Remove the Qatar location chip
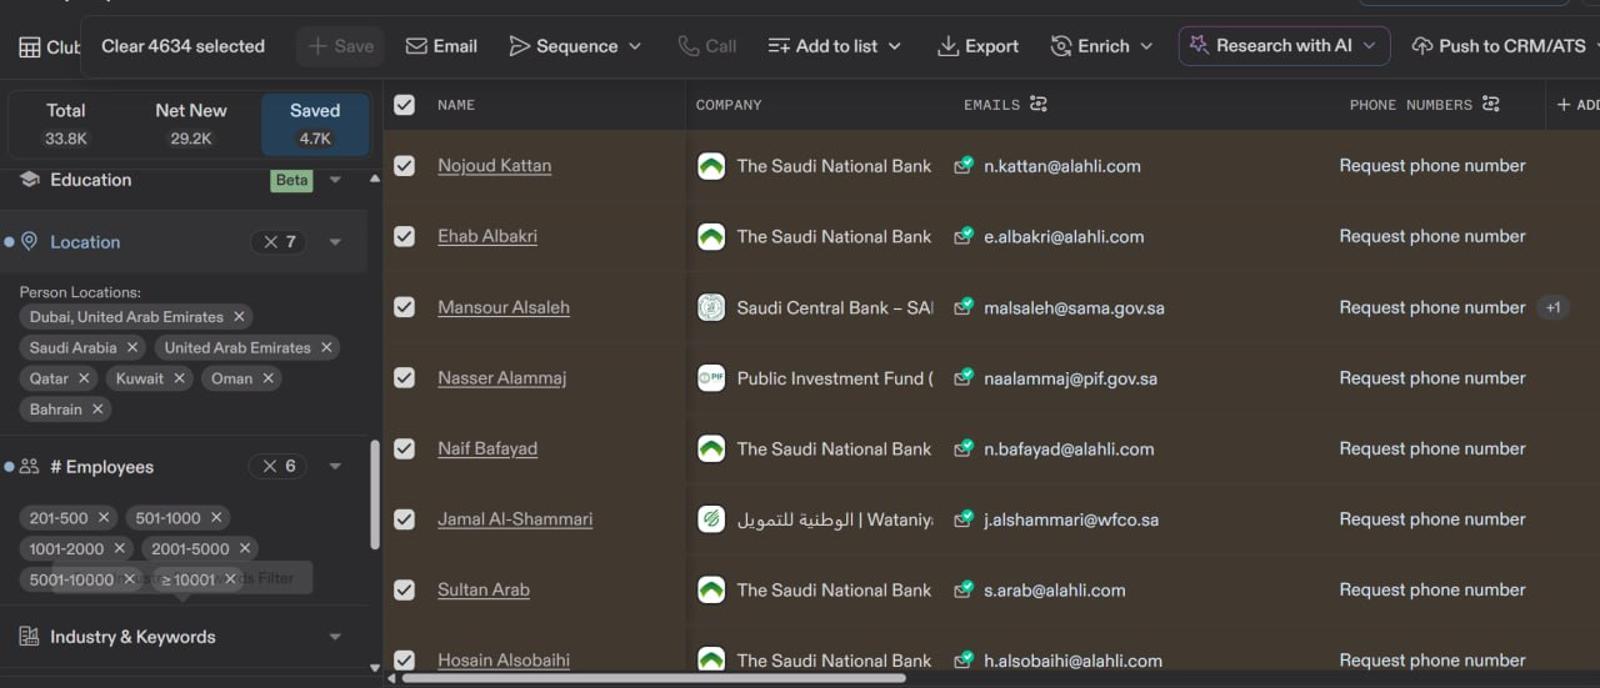The width and height of the screenshot is (1600, 688). click(x=84, y=378)
